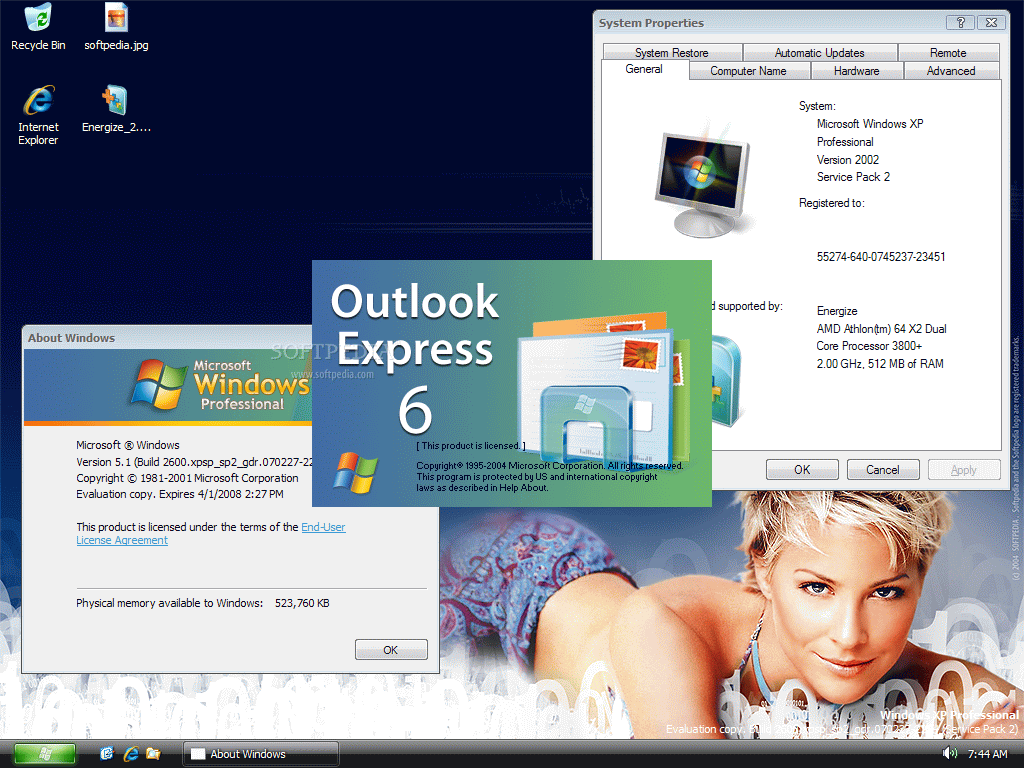Click '[ This product is licensed. ]' text

pos(470,445)
